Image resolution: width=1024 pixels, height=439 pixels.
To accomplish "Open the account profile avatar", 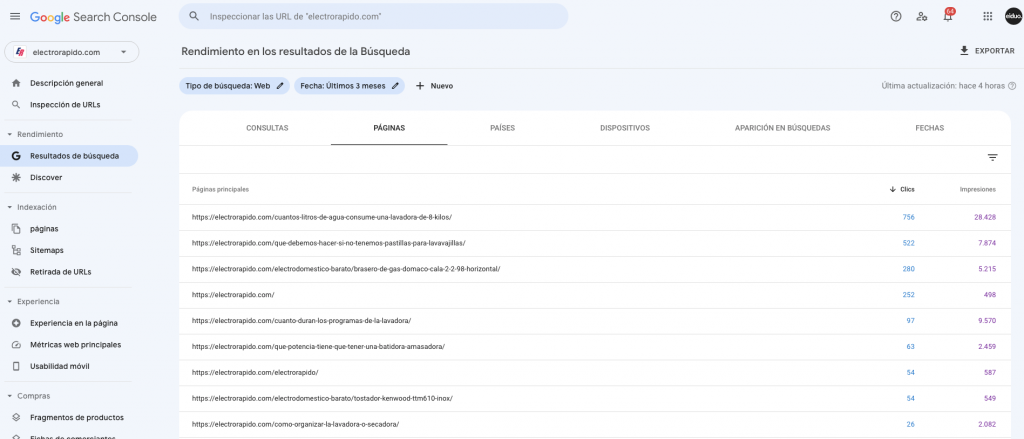I will [1013, 16].
